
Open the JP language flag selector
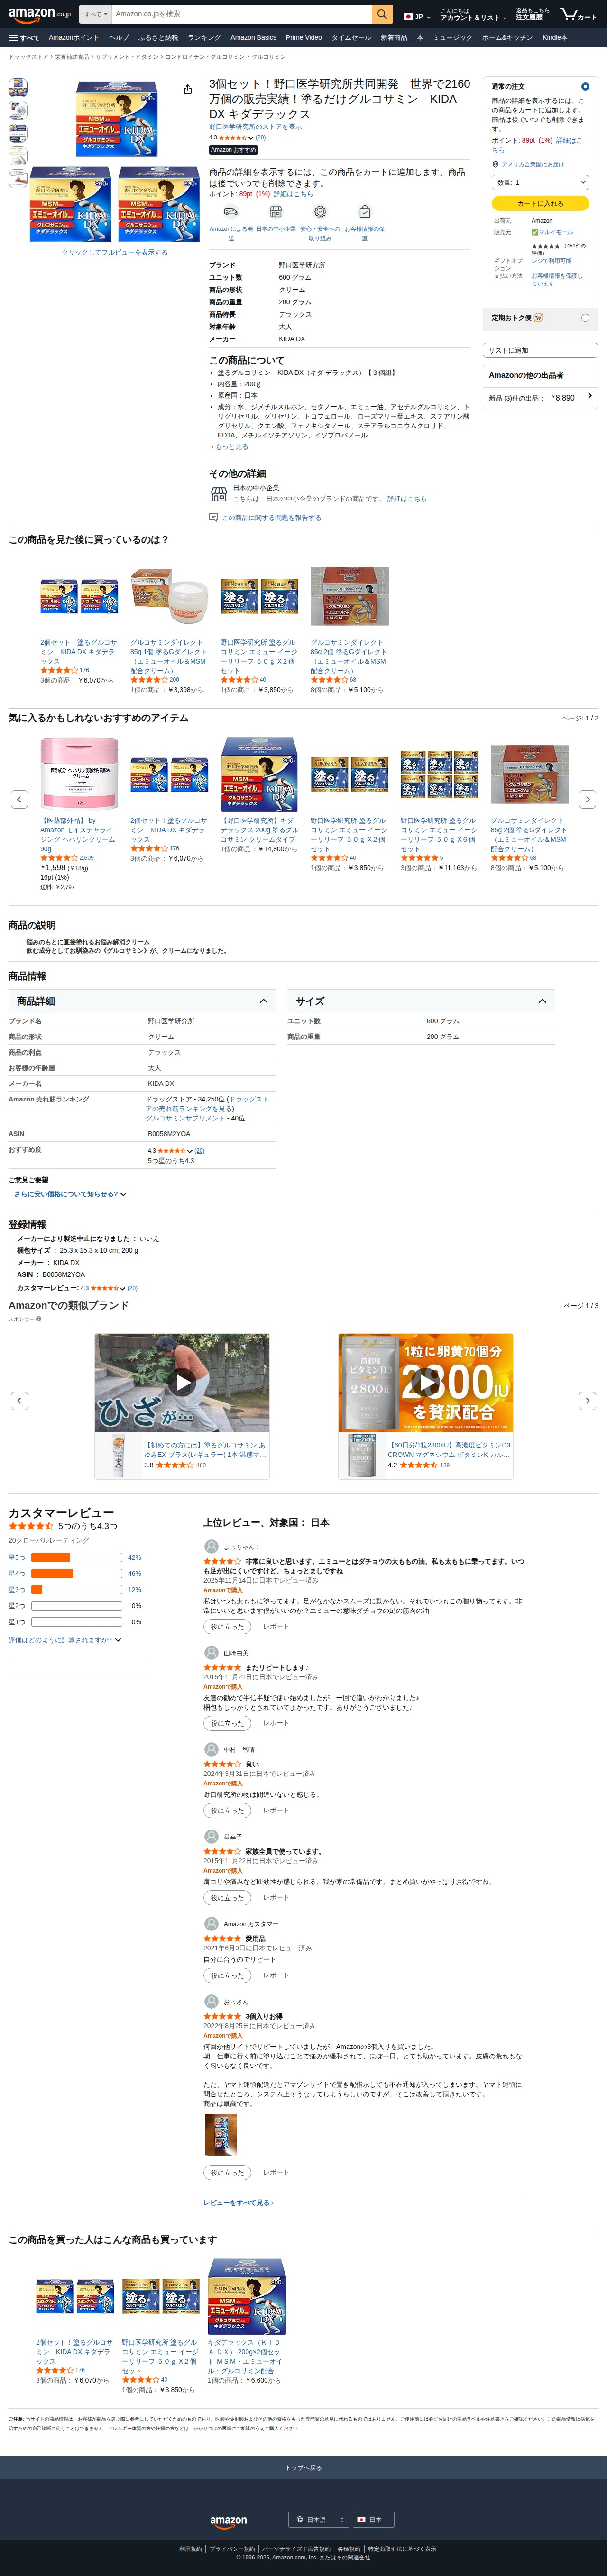[417, 16]
